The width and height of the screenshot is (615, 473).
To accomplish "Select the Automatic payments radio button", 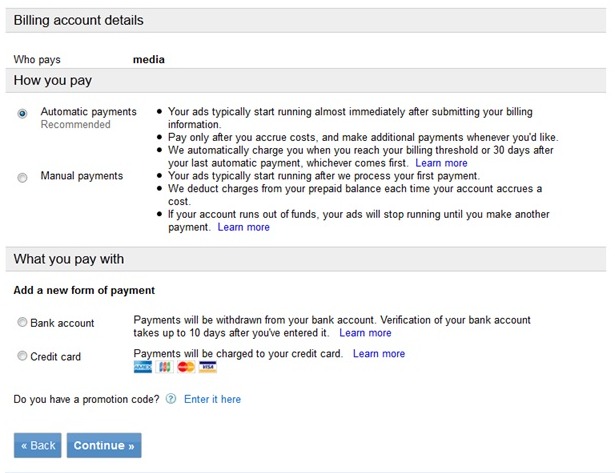I will (x=22, y=113).
